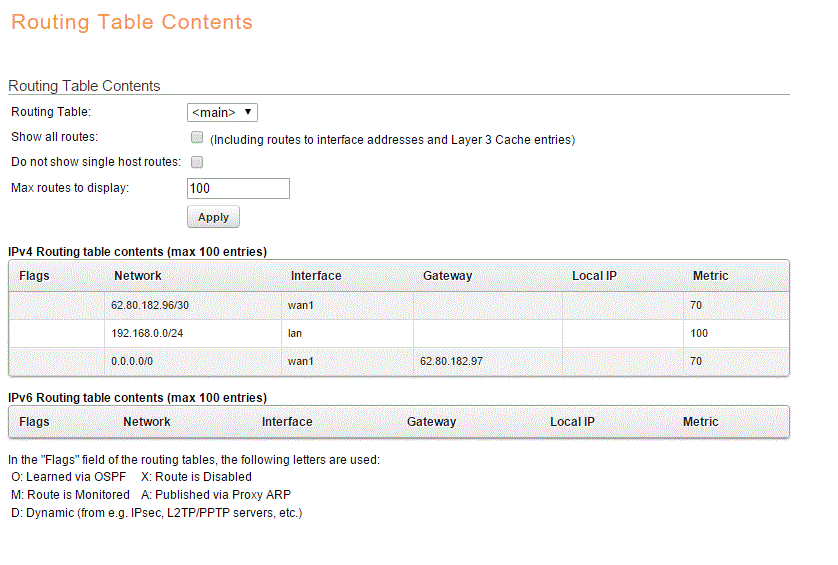Screen dimensions: 838x565
Task: Enable the Show all routes checkbox
Action: tap(197, 138)
